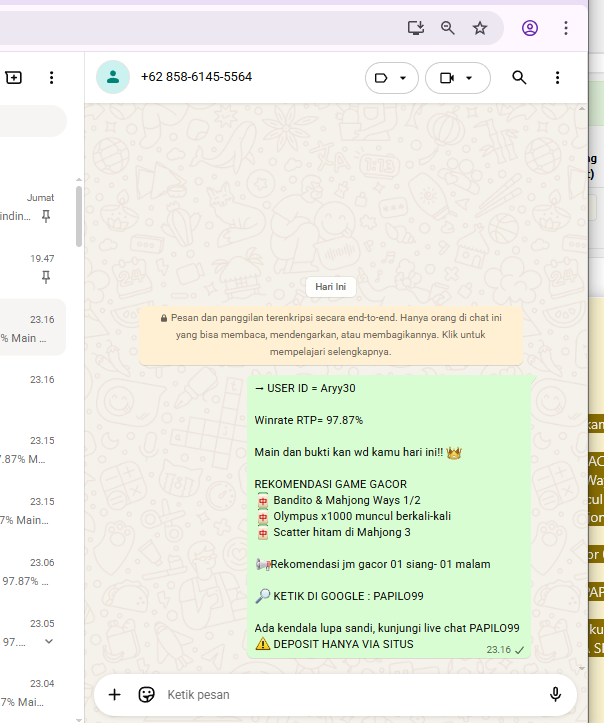The image size is (604, 723).
Task: Click the label tag button
Action: pyautogui.click(x=381, y=78)
